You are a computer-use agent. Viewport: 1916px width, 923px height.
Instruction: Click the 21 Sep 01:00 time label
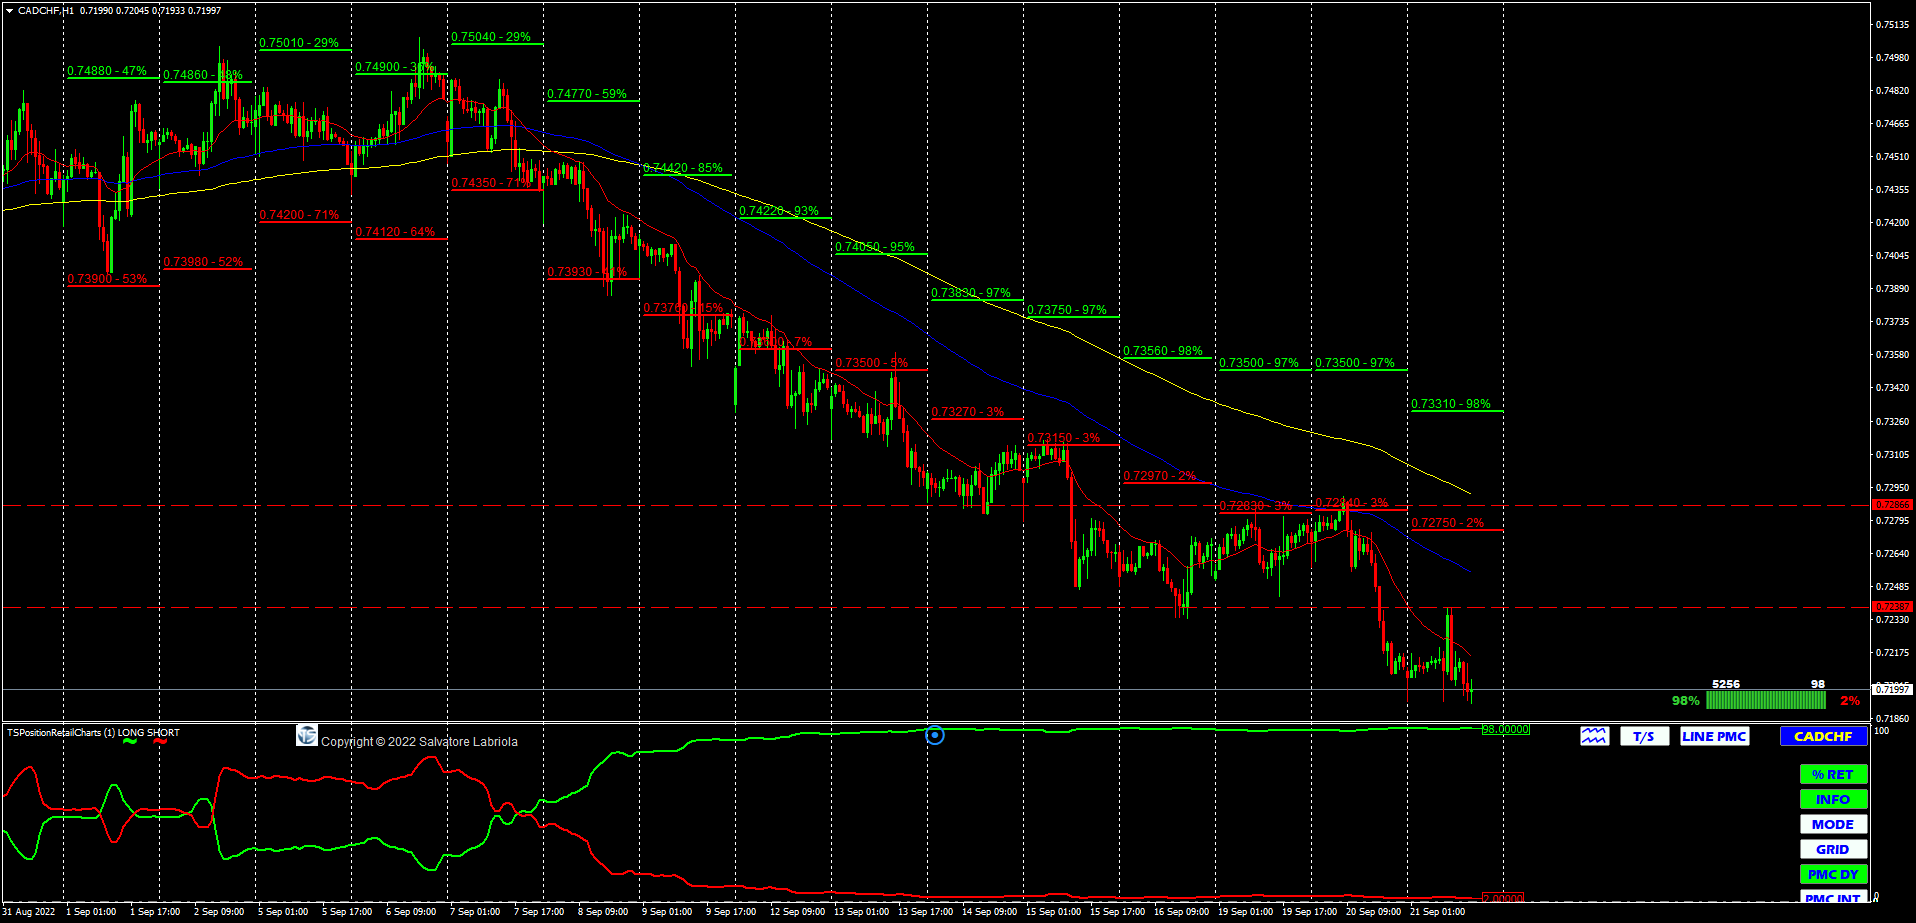pos(1437,911)
